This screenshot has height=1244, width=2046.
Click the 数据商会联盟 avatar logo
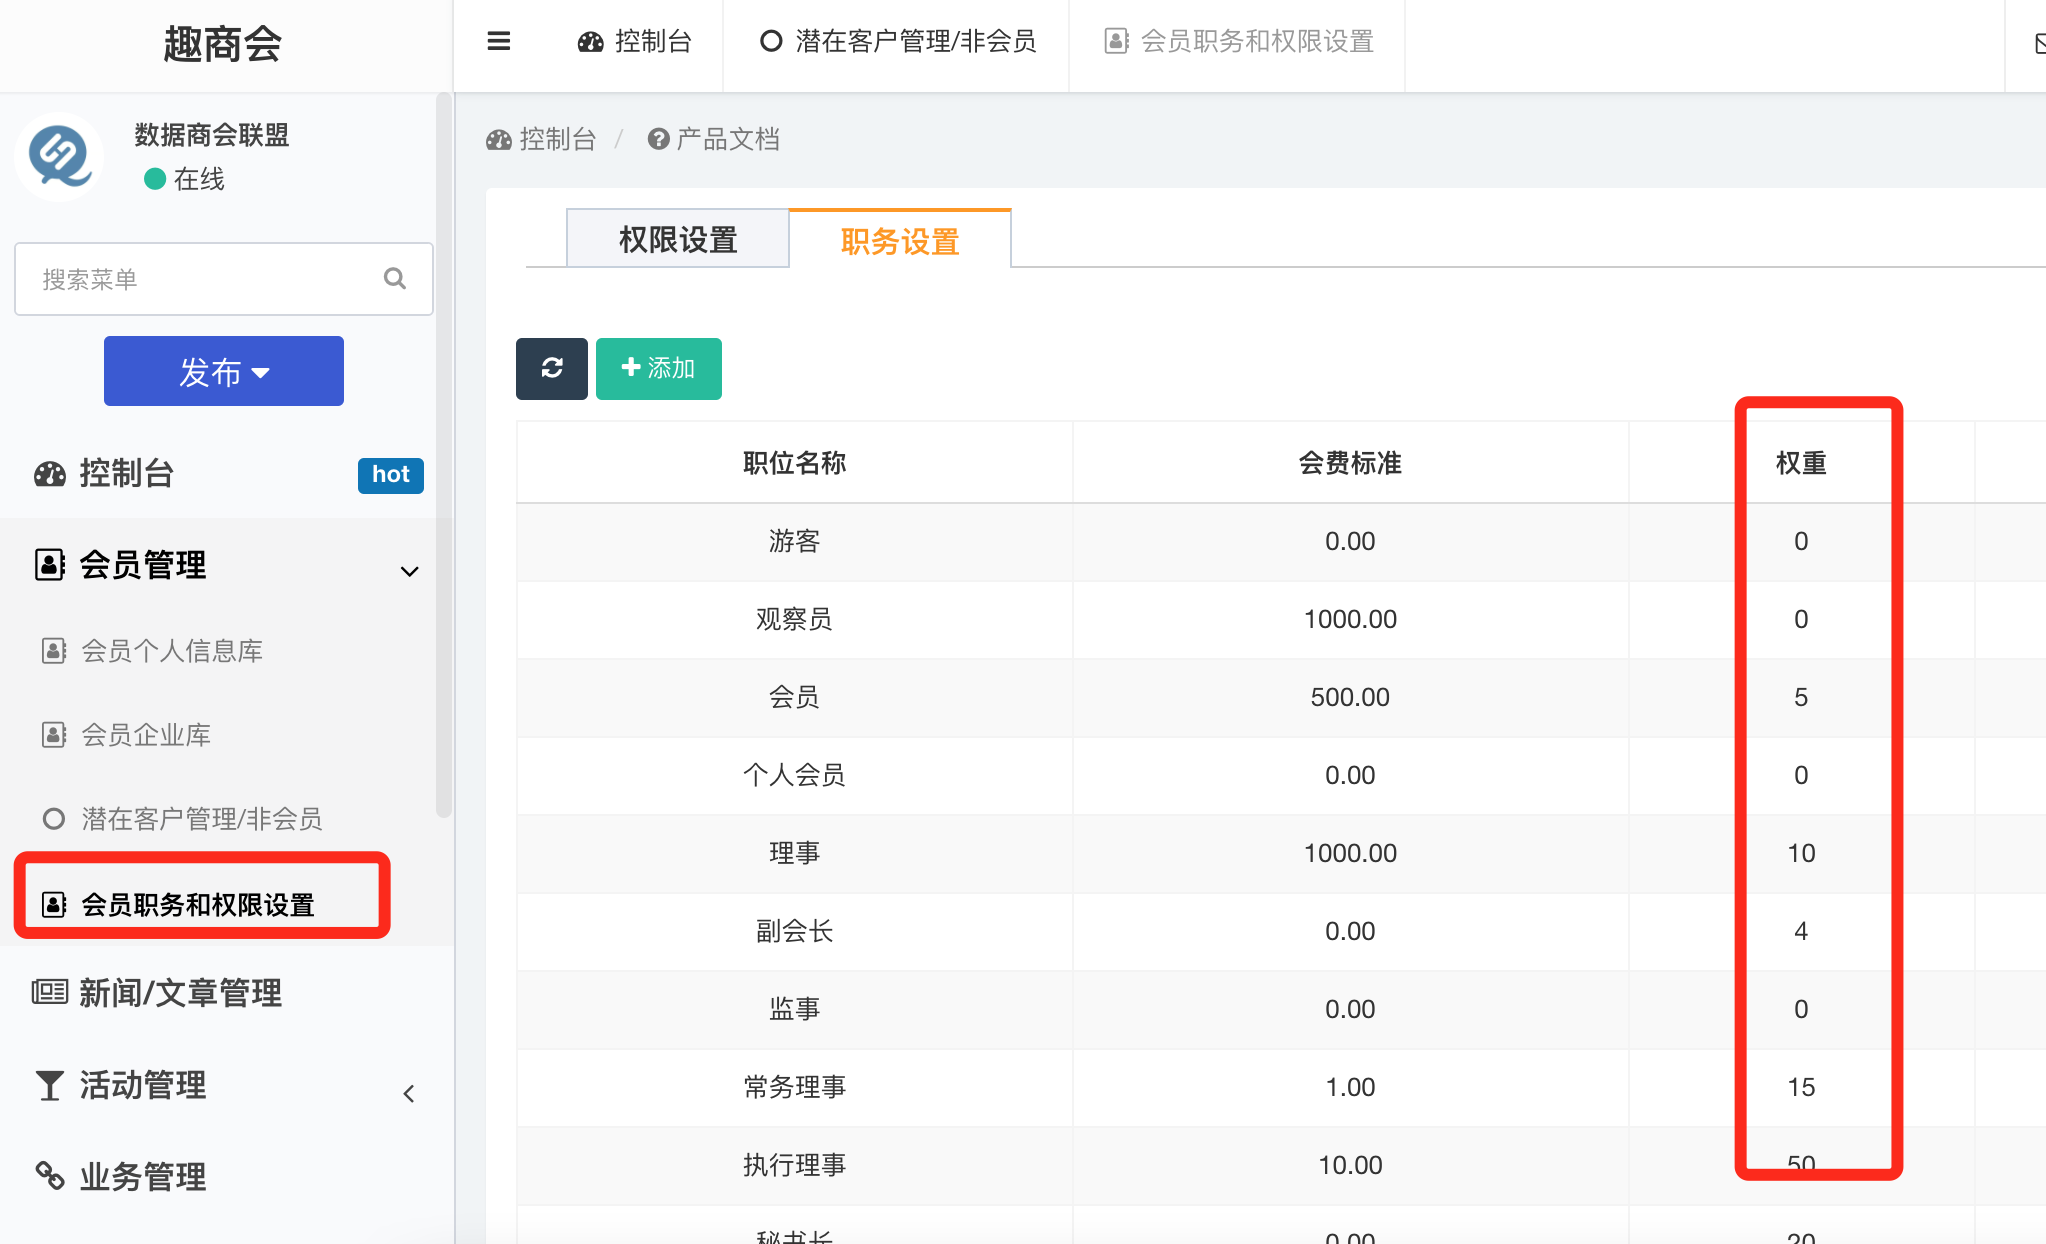coord(60,157)
